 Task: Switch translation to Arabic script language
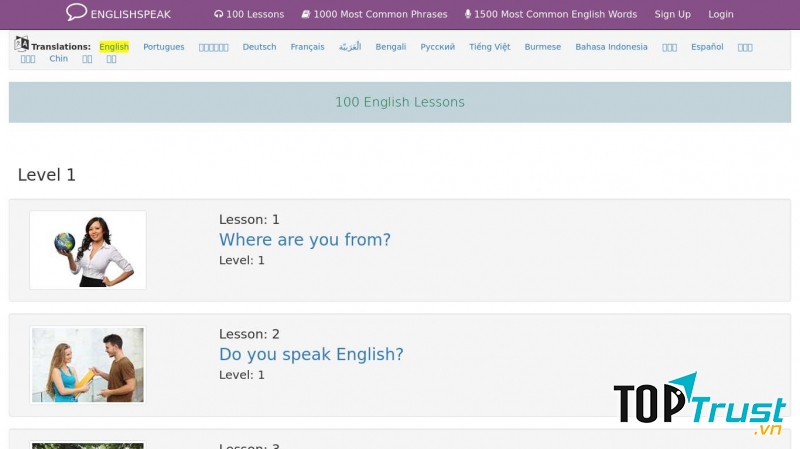[x=350, y=46]
